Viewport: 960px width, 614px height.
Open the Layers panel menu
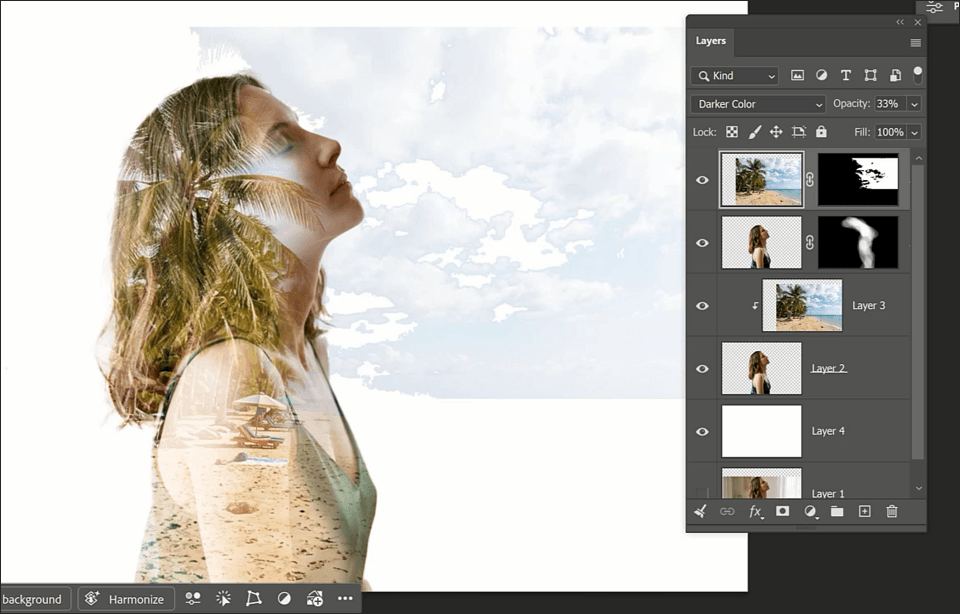(915, 43)
